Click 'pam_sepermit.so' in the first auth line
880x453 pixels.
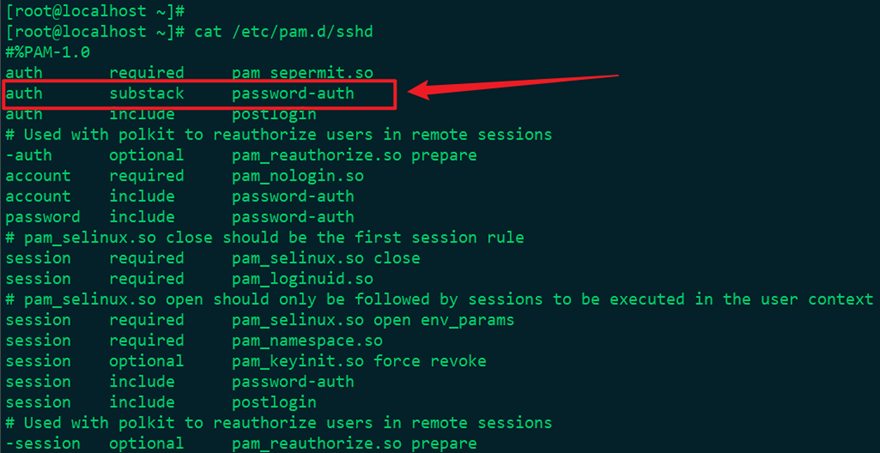pyautogui.click(x=302, y=73)
